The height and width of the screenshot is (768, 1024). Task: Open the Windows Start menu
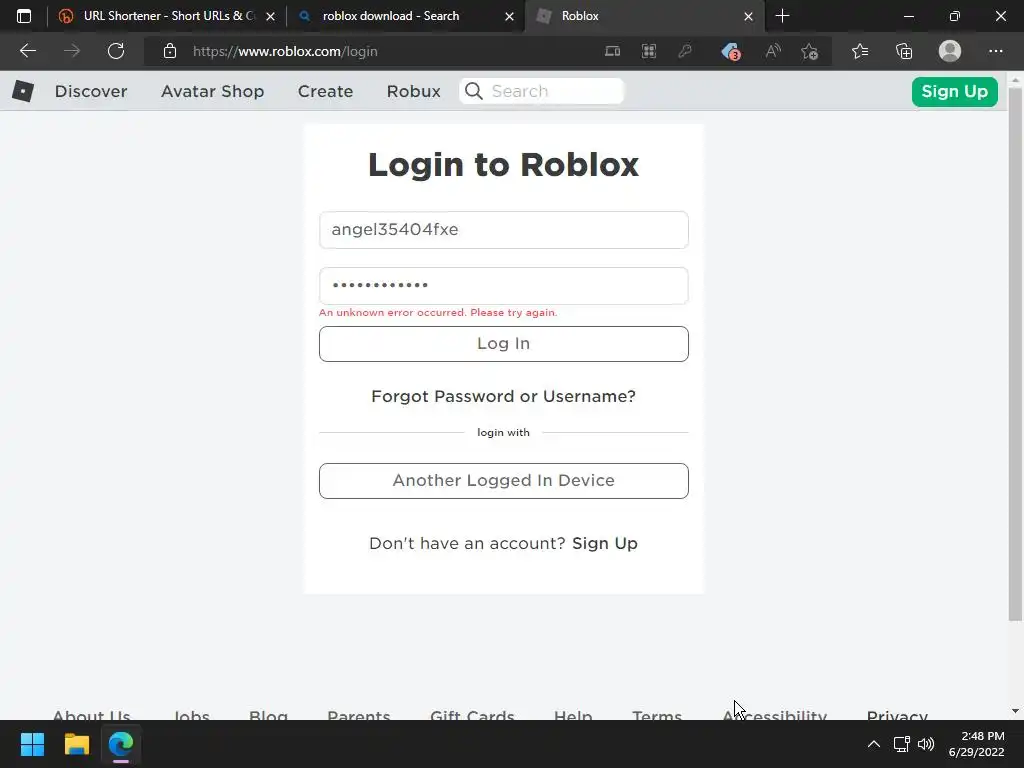32,744
